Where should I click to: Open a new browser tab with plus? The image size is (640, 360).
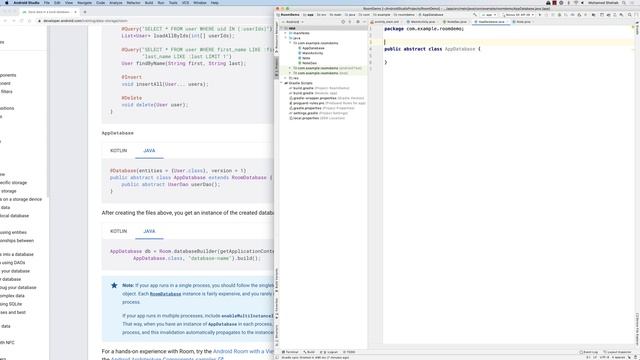pos(85,12)
